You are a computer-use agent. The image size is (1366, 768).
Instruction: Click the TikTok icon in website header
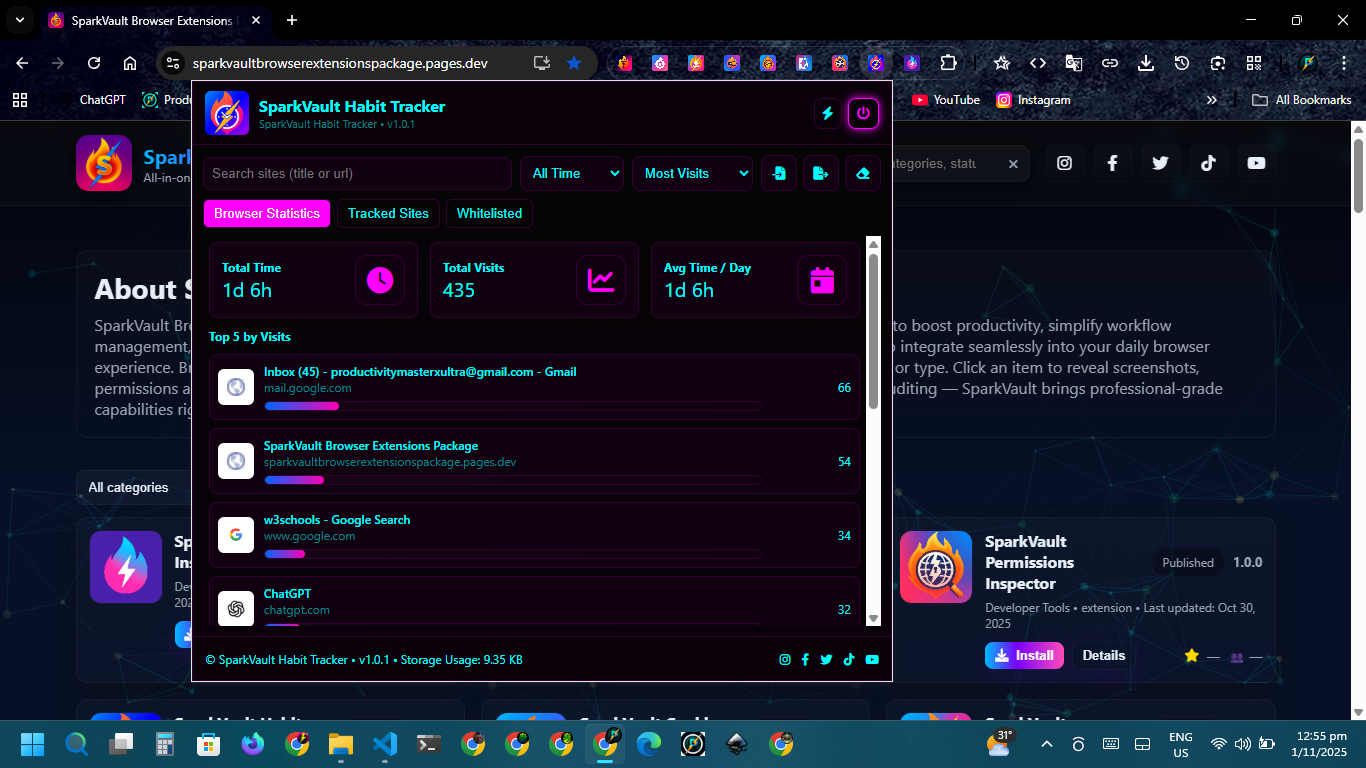(x=1208, y=163)
